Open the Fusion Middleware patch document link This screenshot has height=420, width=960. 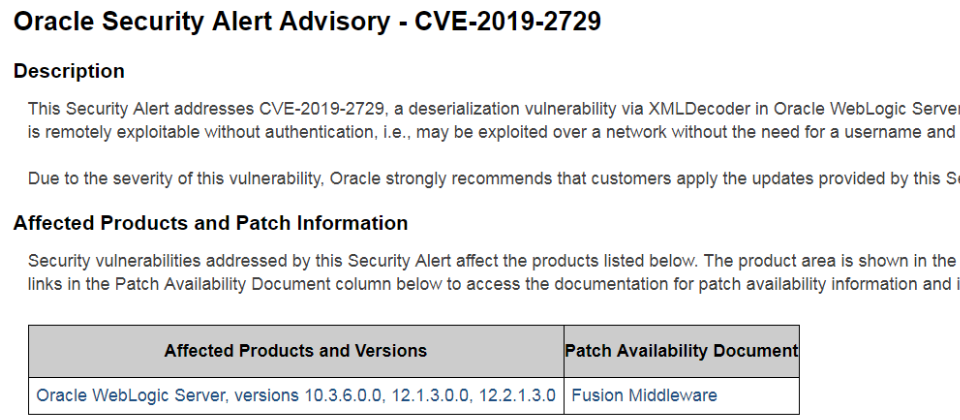pyautogui.click(x=644, y=396)
